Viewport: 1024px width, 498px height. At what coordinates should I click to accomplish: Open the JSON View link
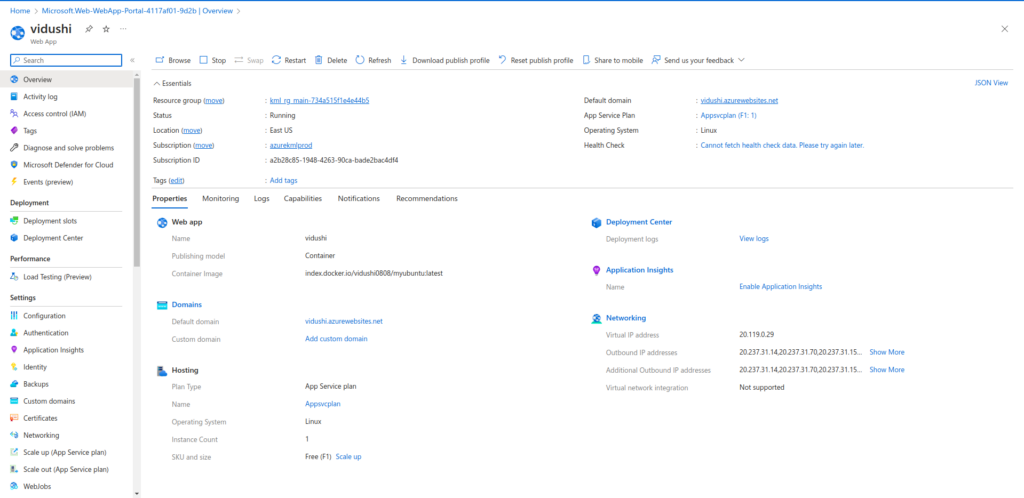pos(990,83)
